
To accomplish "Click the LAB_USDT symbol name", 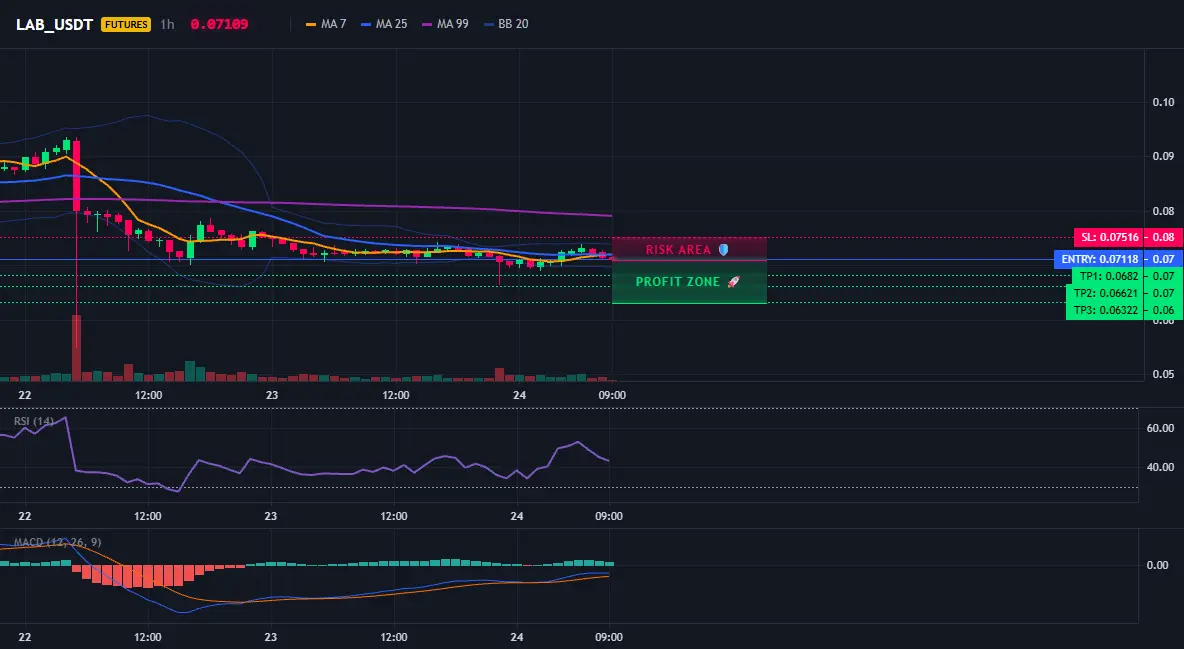I will [54, 24].
